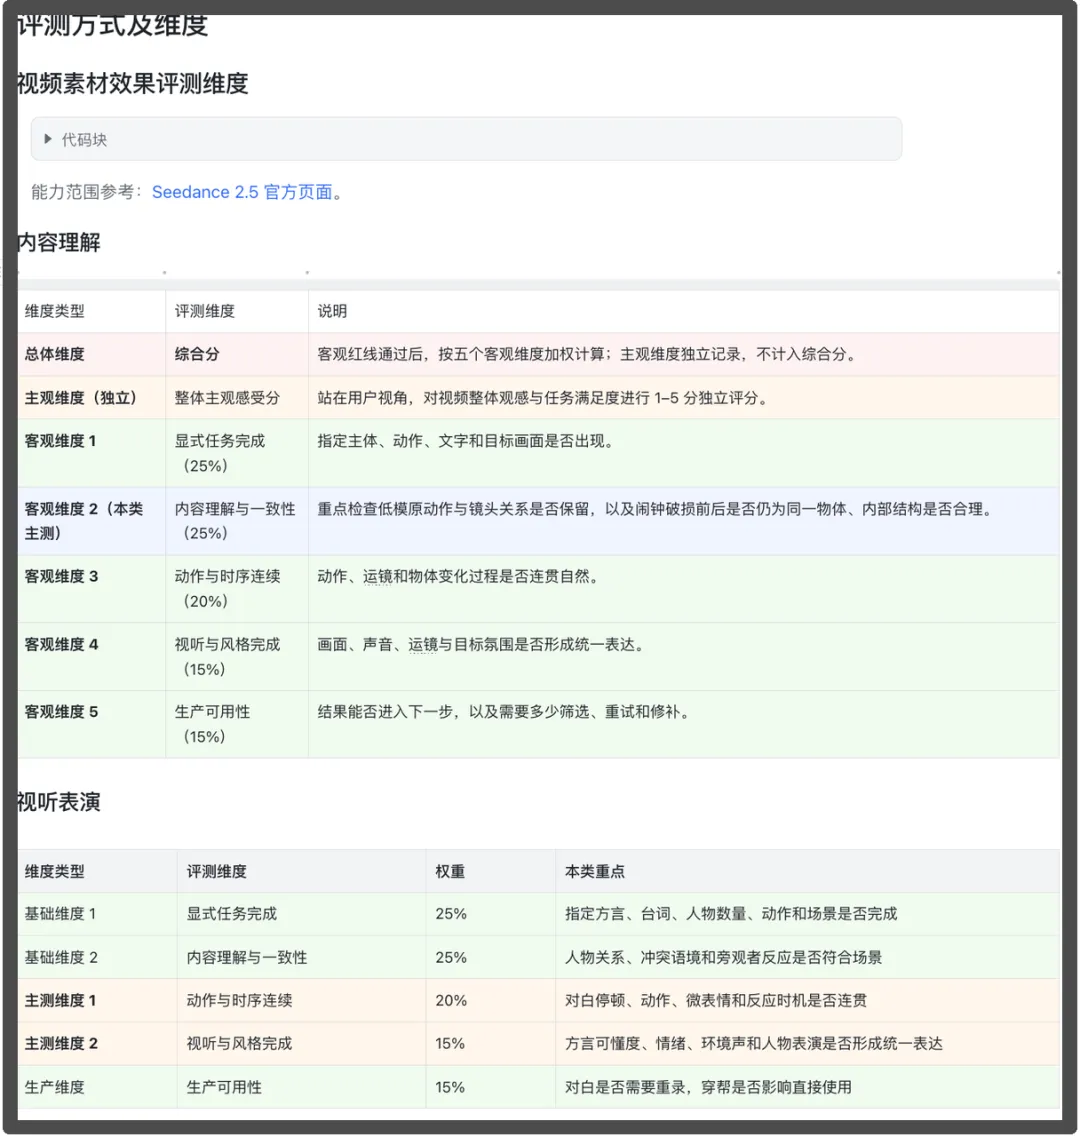Image resolution: width=1080 pixels, height=1137 pixels.
Task: Click the 说明 column header
Action: click(x=684, y=312)
